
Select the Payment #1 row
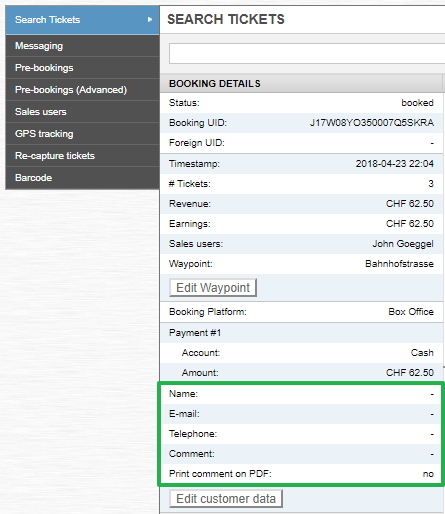click(301, 333)
